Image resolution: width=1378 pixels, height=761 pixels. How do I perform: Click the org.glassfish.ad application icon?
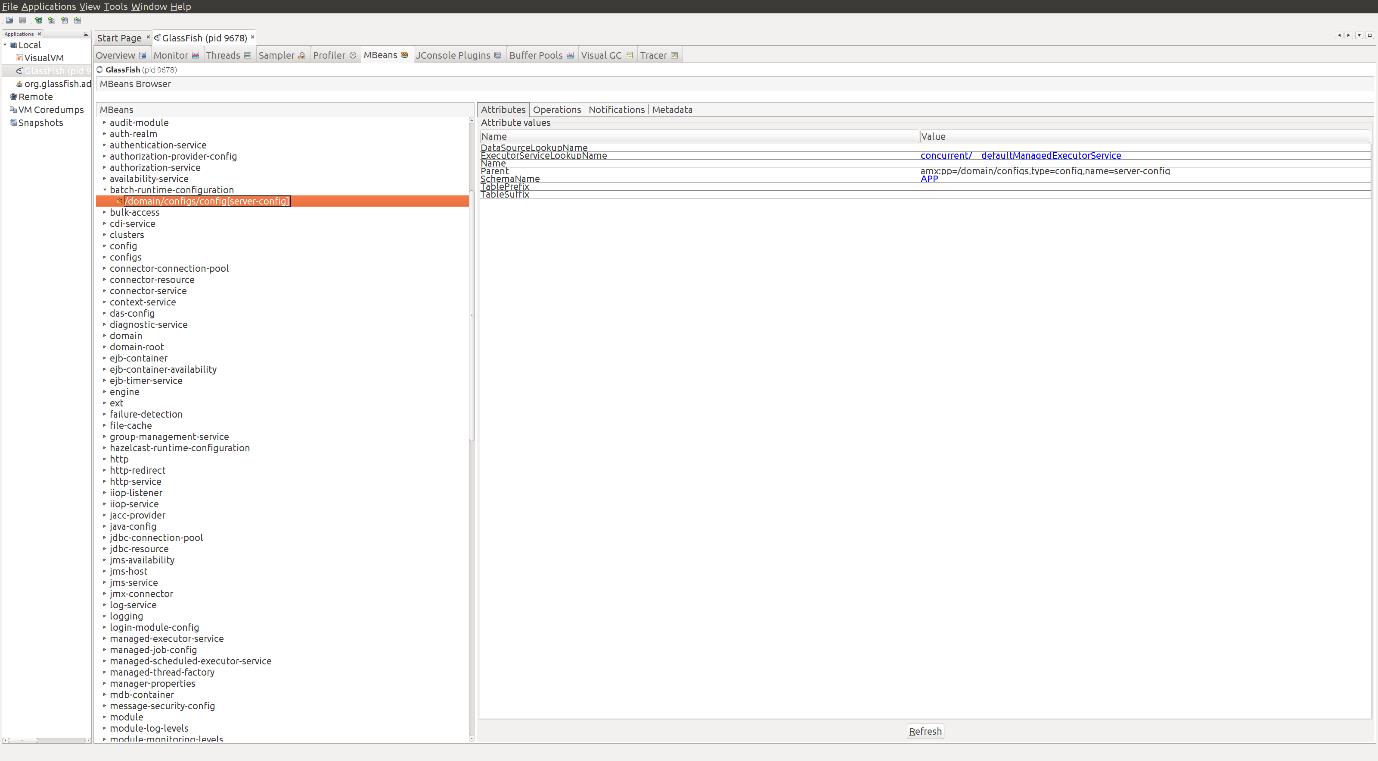[19, 84]
